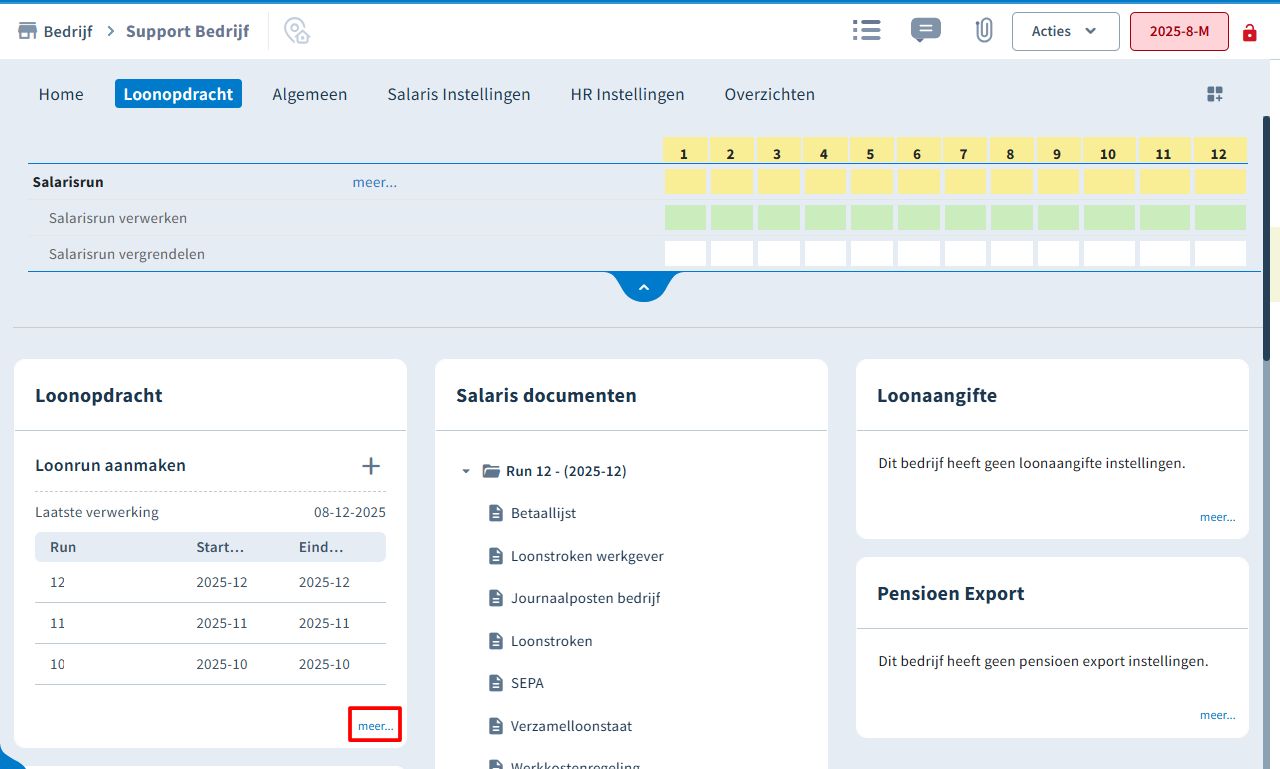The height and width of the screenshot is (769, 1280).
Task: Open the Loonstroken werkgever document
Action: pos(587,556)
